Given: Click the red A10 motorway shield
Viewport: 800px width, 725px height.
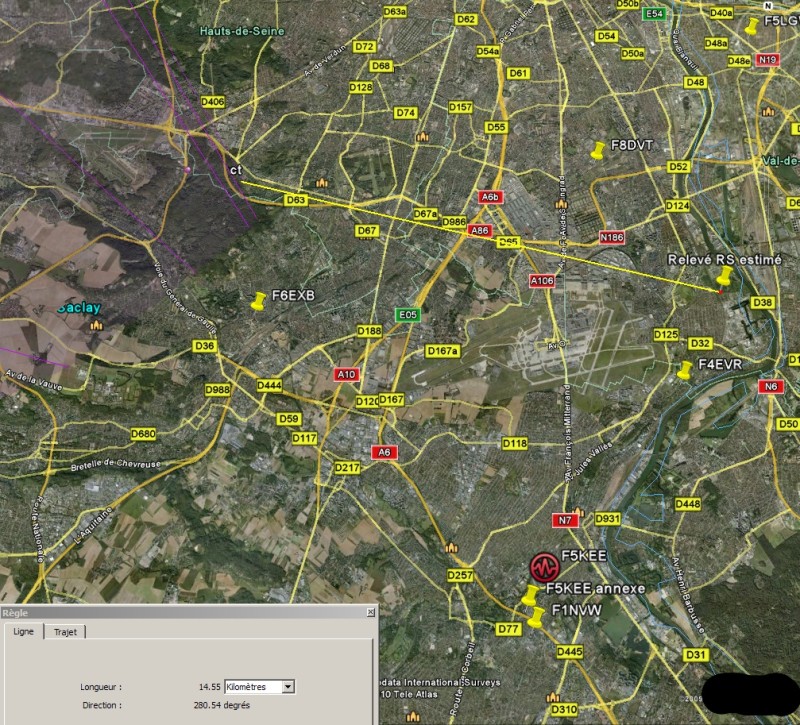Looking at the screenshot, I should (x=347, y=374).
